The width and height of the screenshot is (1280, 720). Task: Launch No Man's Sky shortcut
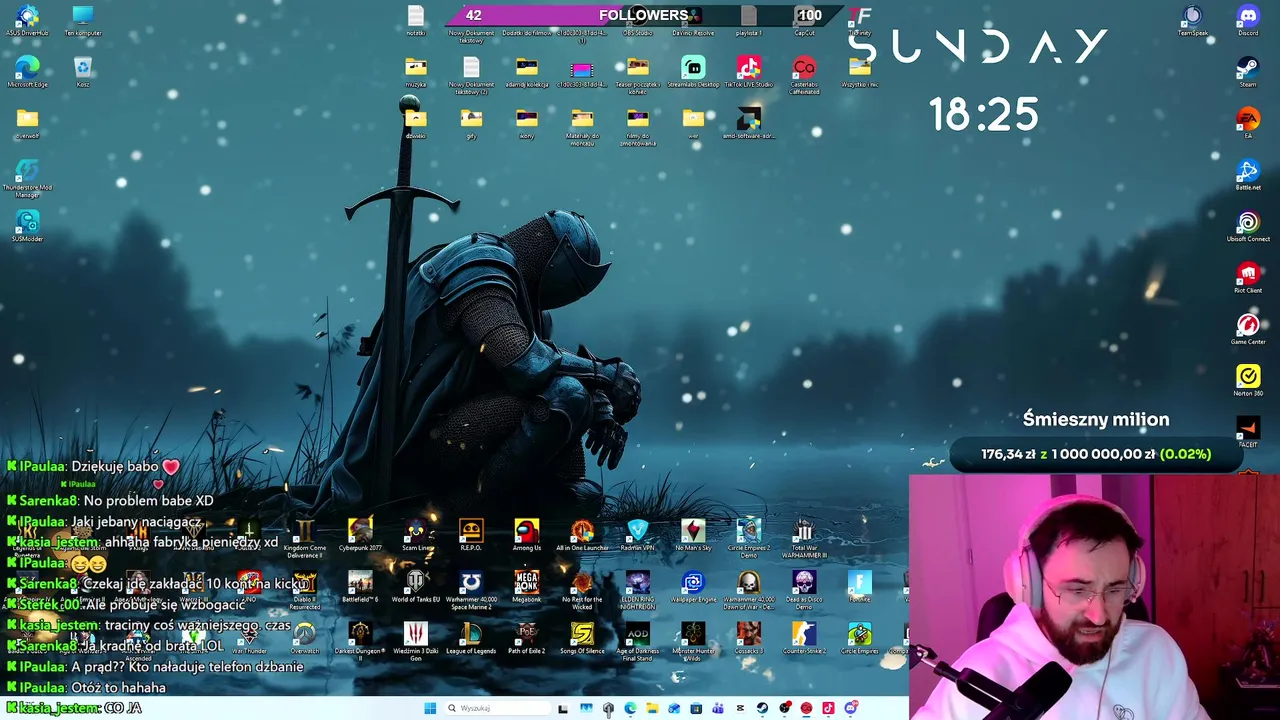(693, 535)
